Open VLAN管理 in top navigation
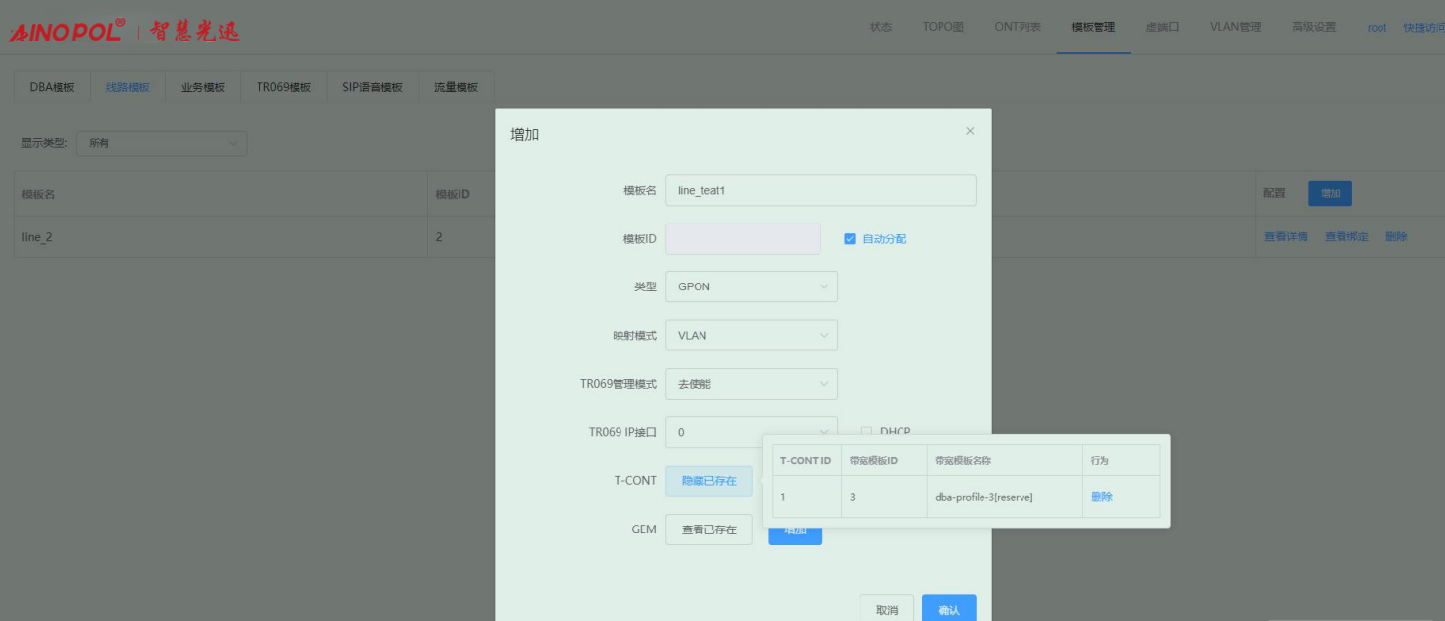 pyautogui.click(x=1235, y=27)
